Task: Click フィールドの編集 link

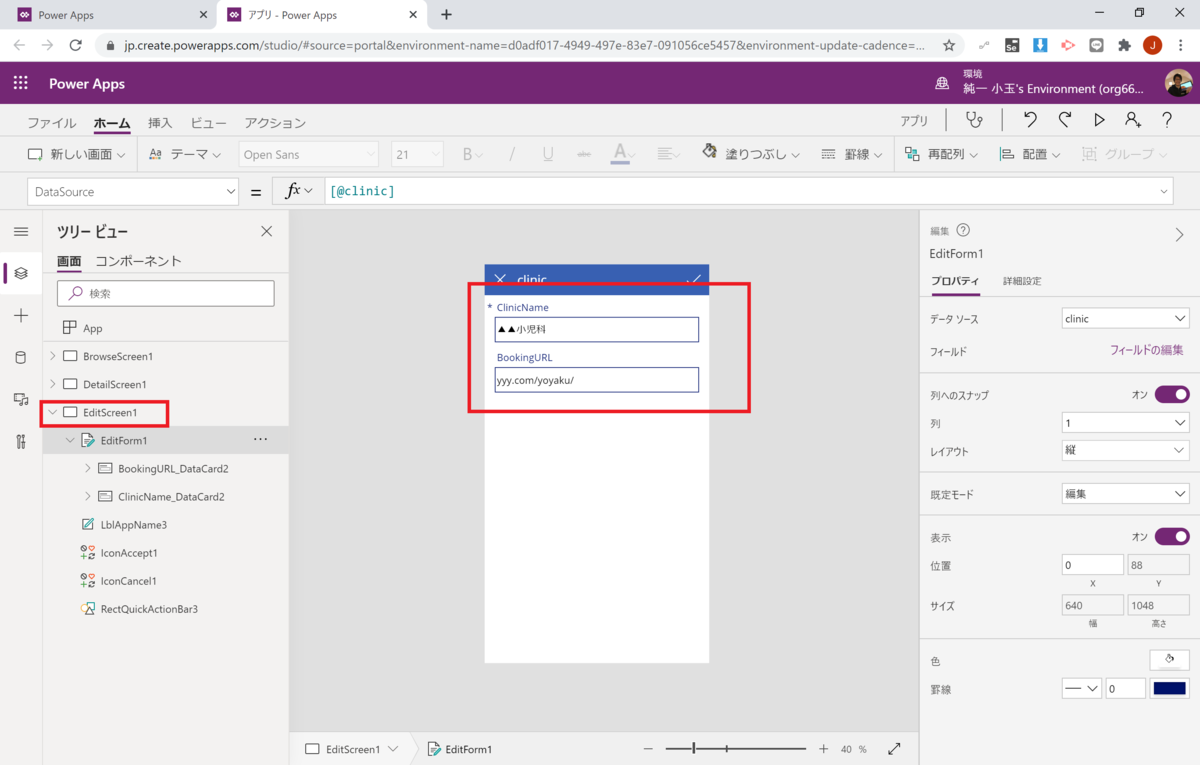Action: coord(1147,350)
